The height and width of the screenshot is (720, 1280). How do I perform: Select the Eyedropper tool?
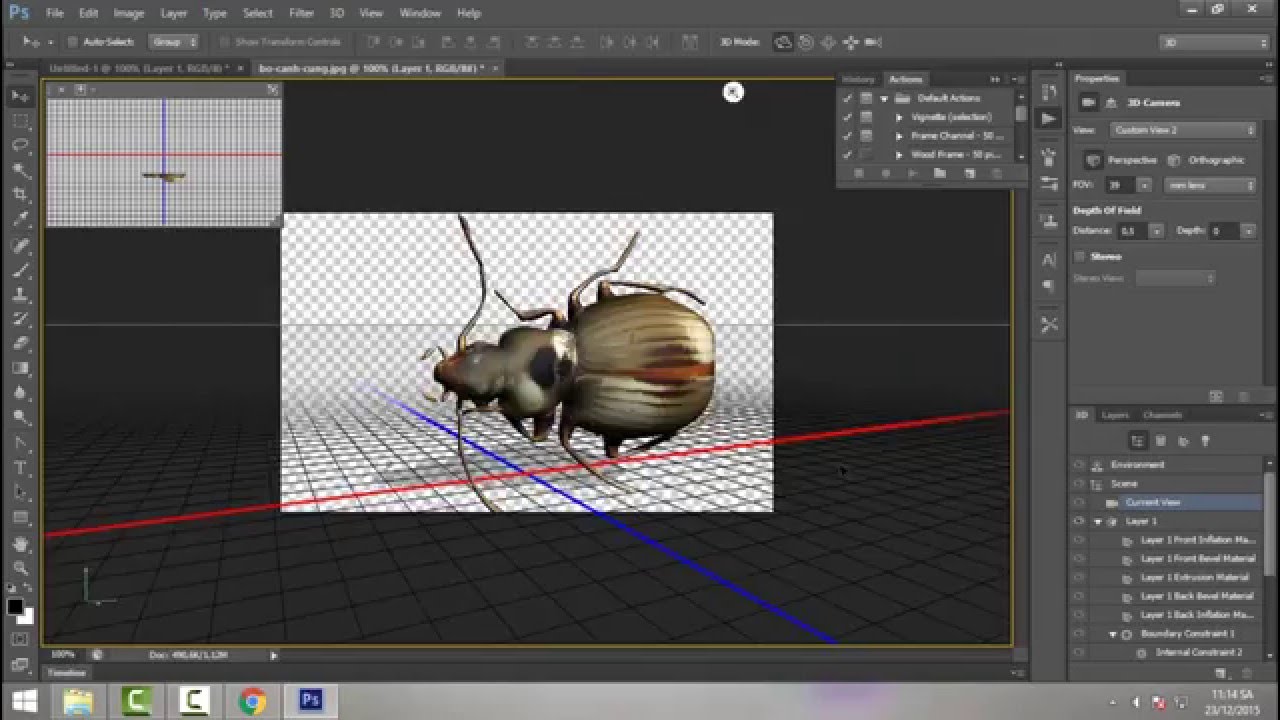pyautogui.click(x=20, y=220)
